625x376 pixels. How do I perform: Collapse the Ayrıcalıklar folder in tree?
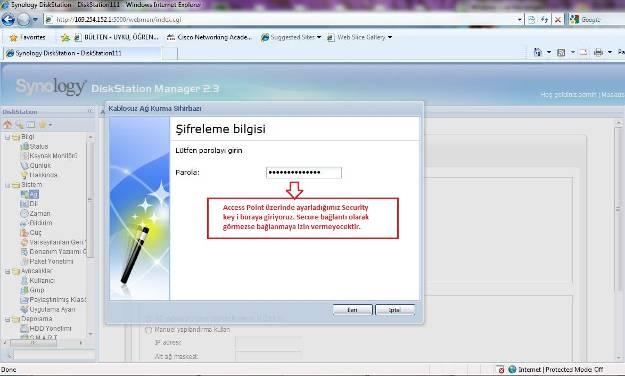point(7,271)
